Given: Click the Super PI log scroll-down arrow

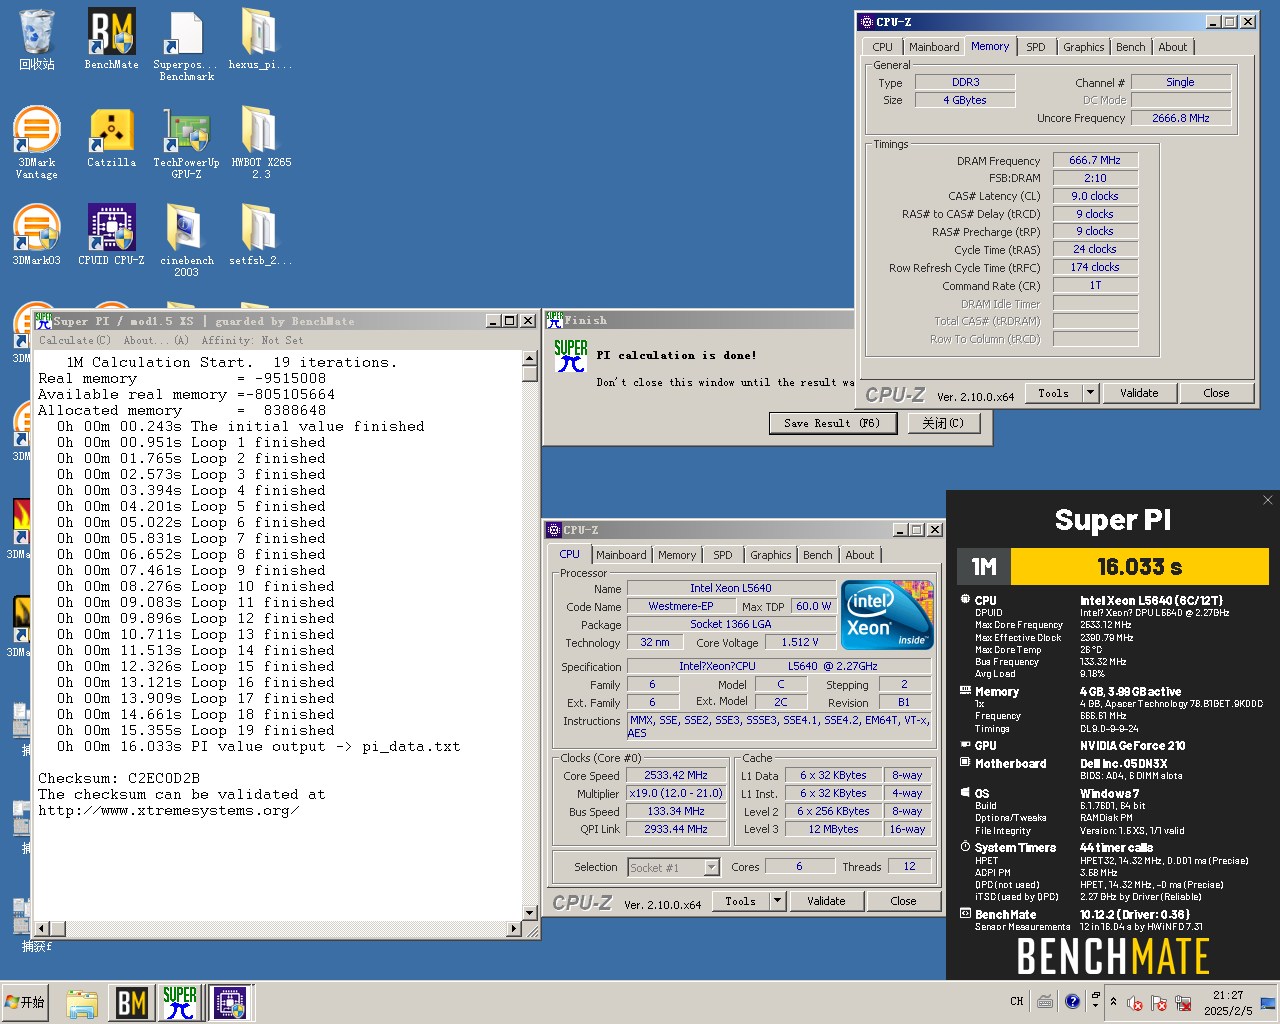Looking at the screenshot, I should pos(530,913).
